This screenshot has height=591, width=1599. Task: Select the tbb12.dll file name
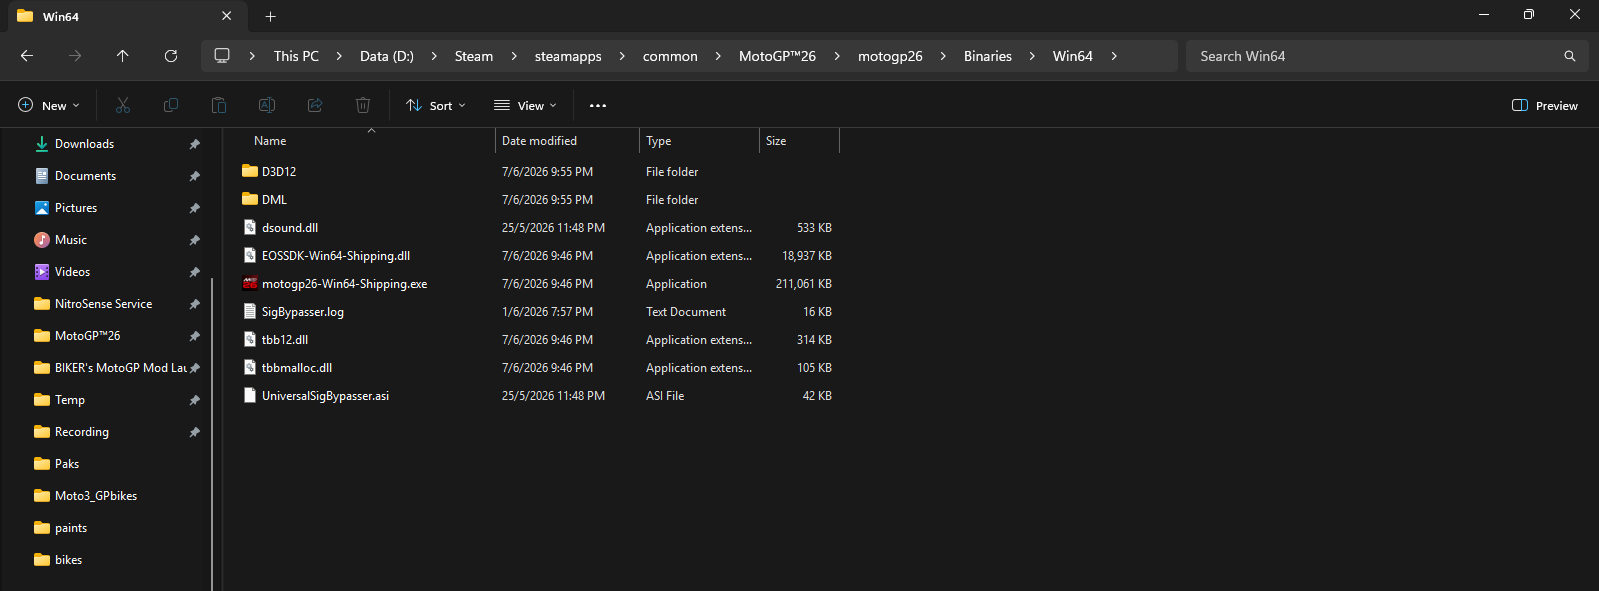[x=285, y=340]
